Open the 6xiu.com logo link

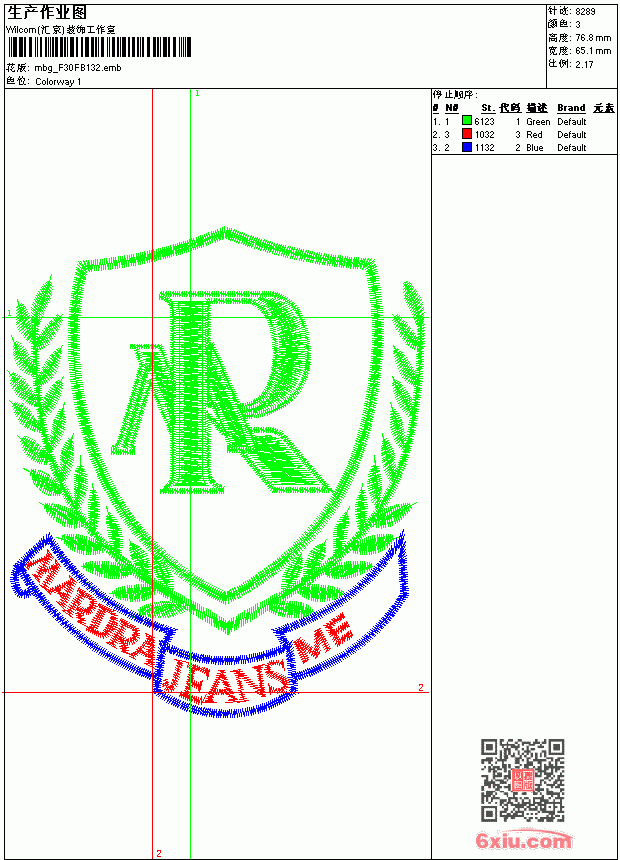pyautogui.click(x=523, y=840)
